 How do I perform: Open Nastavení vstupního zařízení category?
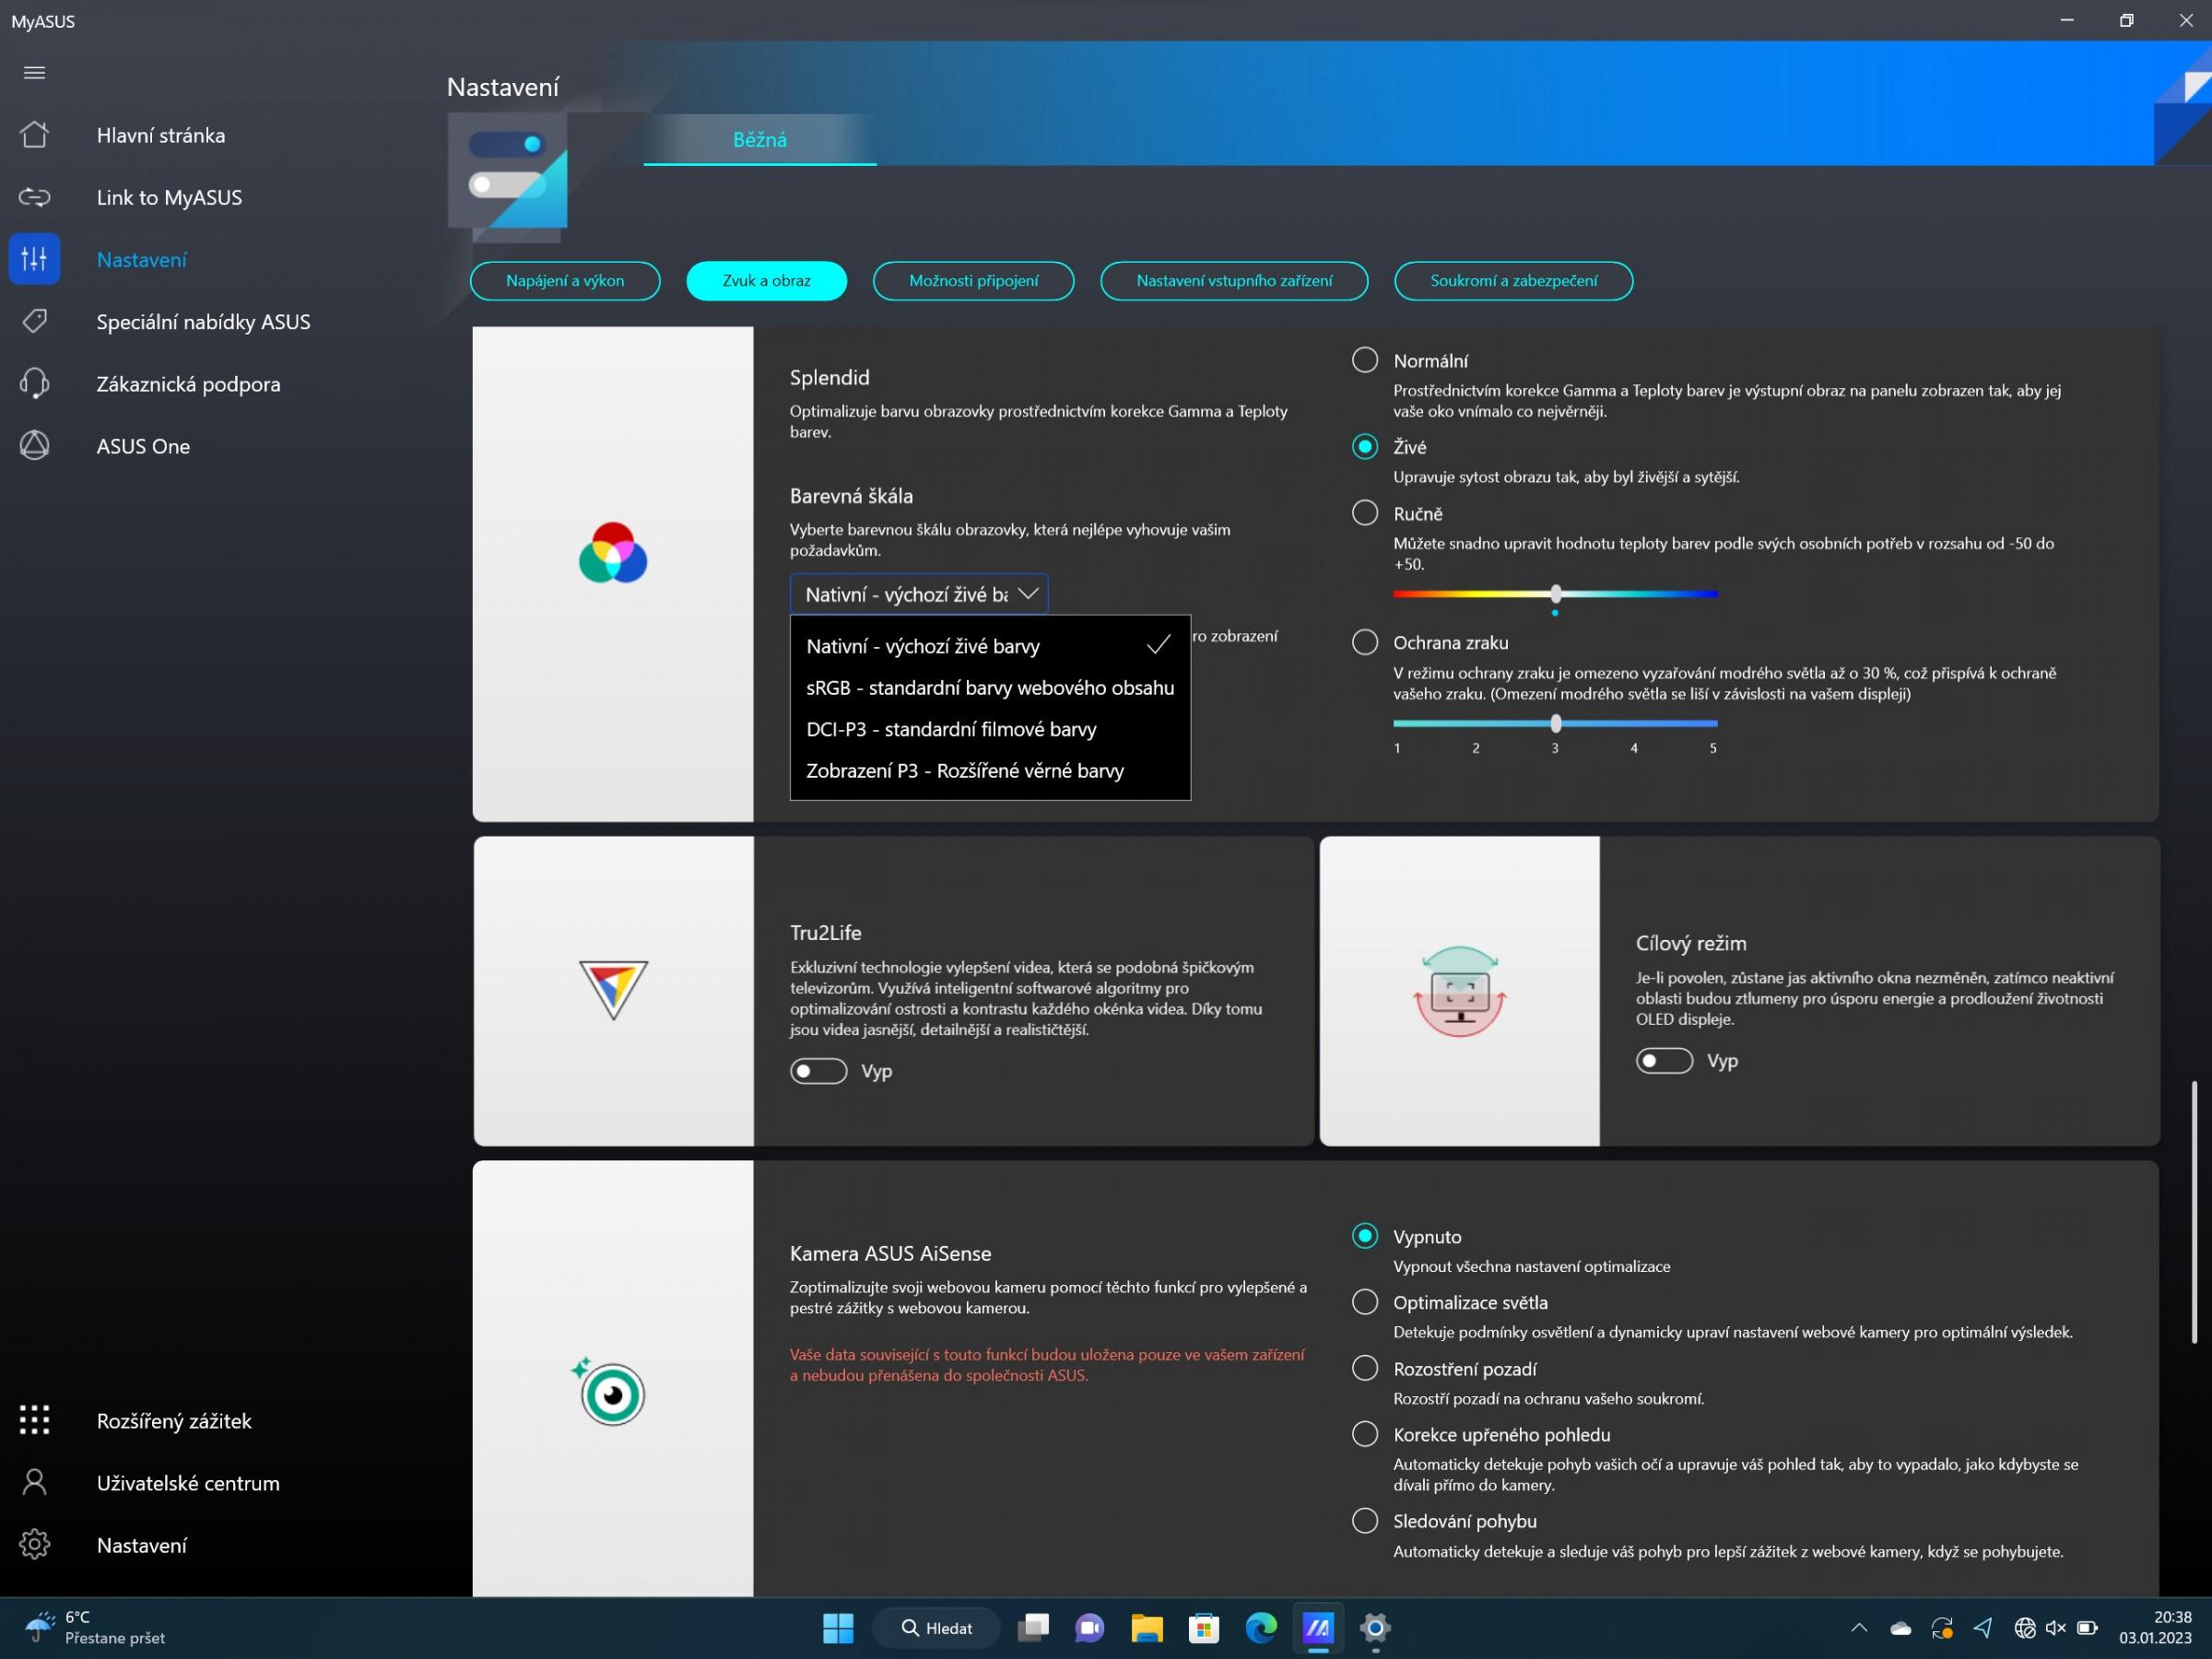(x=1234, y=281)
